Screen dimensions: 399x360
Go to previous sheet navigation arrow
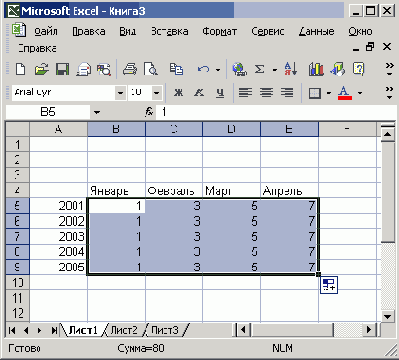pos(26,330)
